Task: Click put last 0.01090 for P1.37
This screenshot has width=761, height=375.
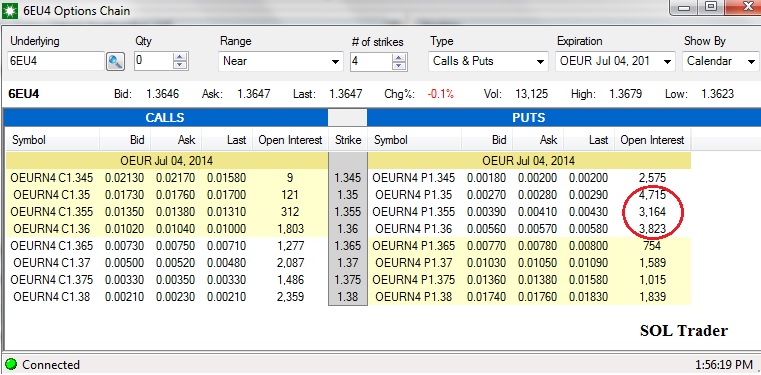Action: point(588,262)
